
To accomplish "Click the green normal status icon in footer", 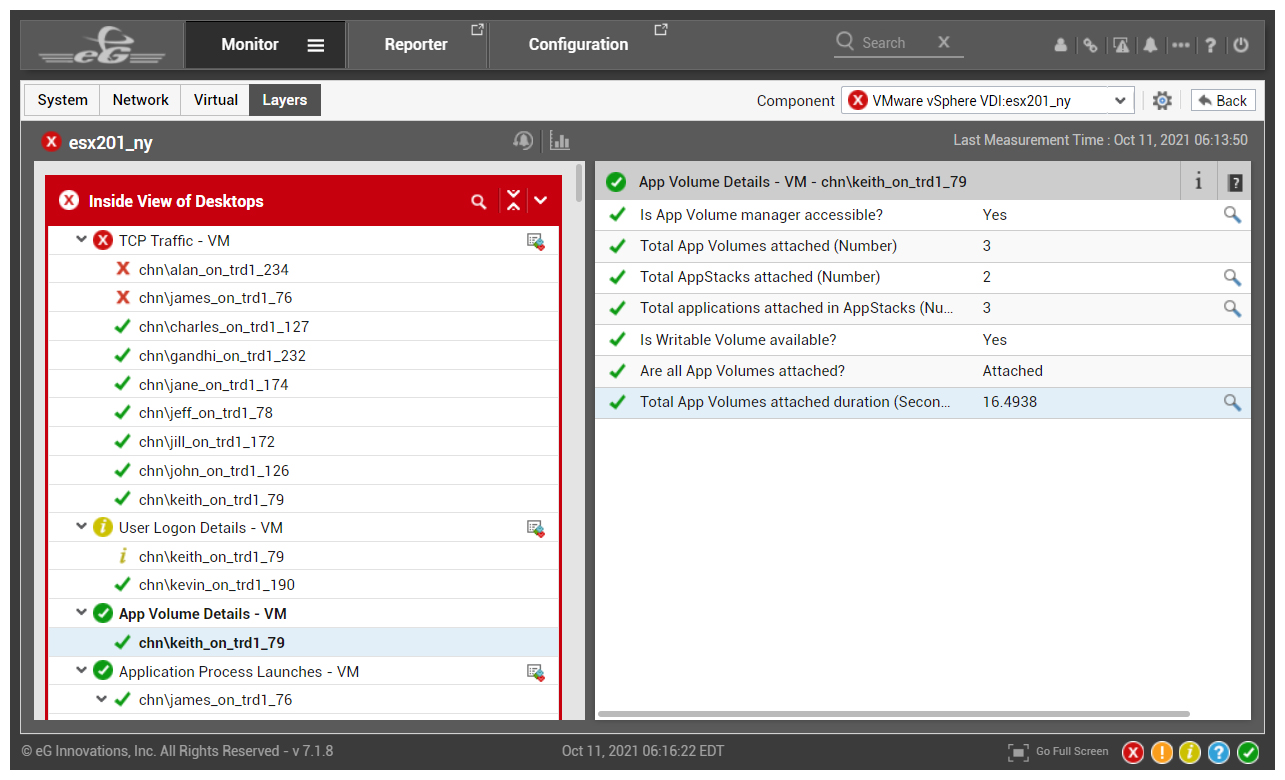I will tap(1248, 752).
